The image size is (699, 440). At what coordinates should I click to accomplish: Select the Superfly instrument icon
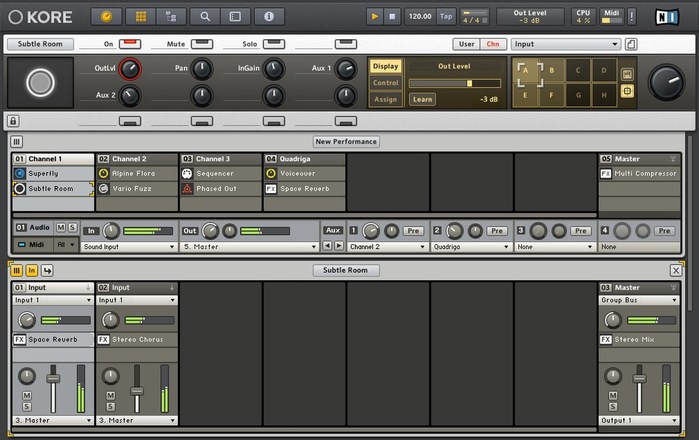(x=20, y=173)
